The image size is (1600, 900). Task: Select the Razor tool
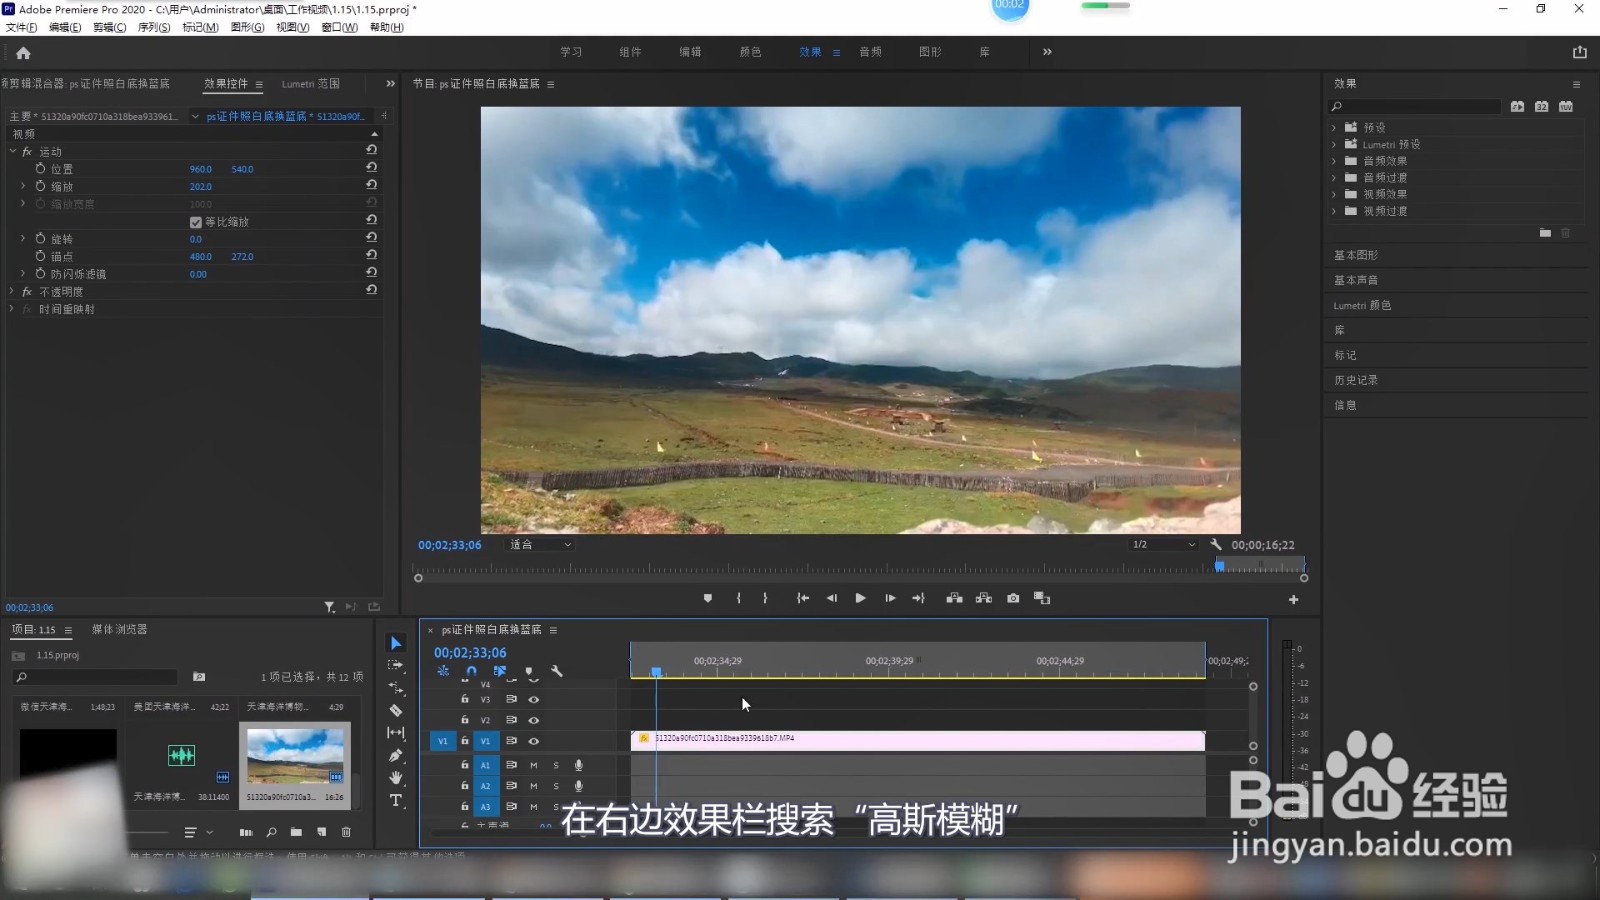pyautogui.click(x=396, y=710)
